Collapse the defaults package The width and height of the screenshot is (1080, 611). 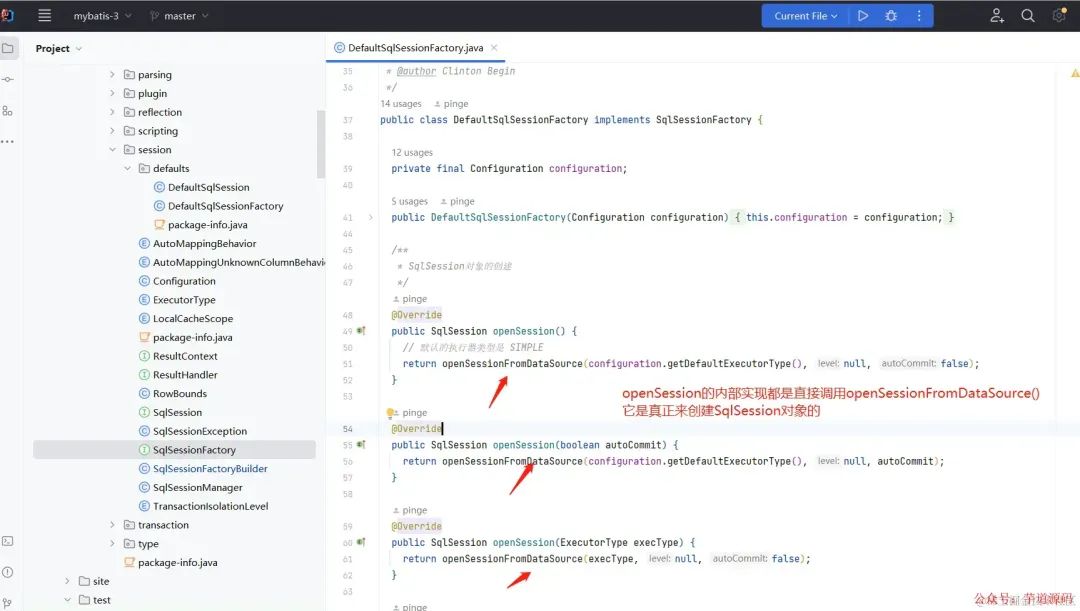[127, 168]
